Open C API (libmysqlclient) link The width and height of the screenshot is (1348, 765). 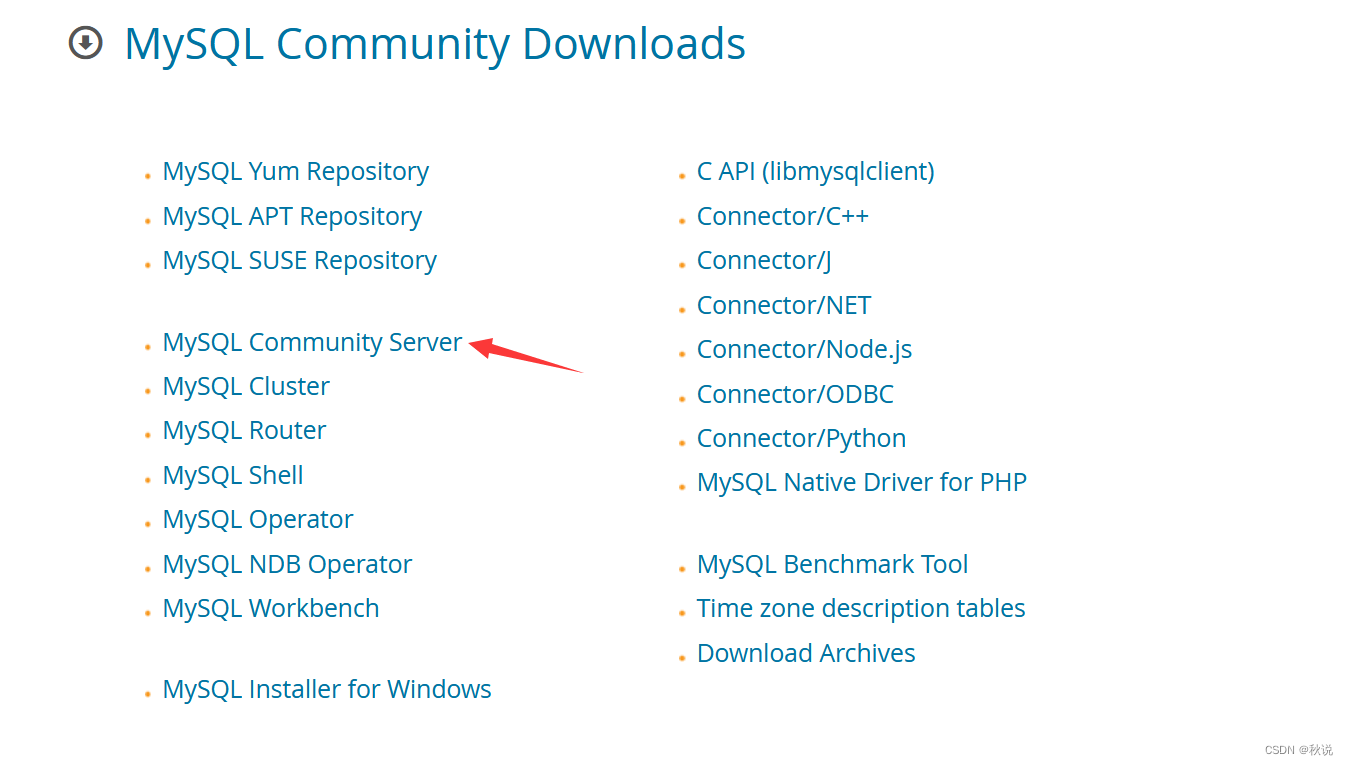click(815, 172)
